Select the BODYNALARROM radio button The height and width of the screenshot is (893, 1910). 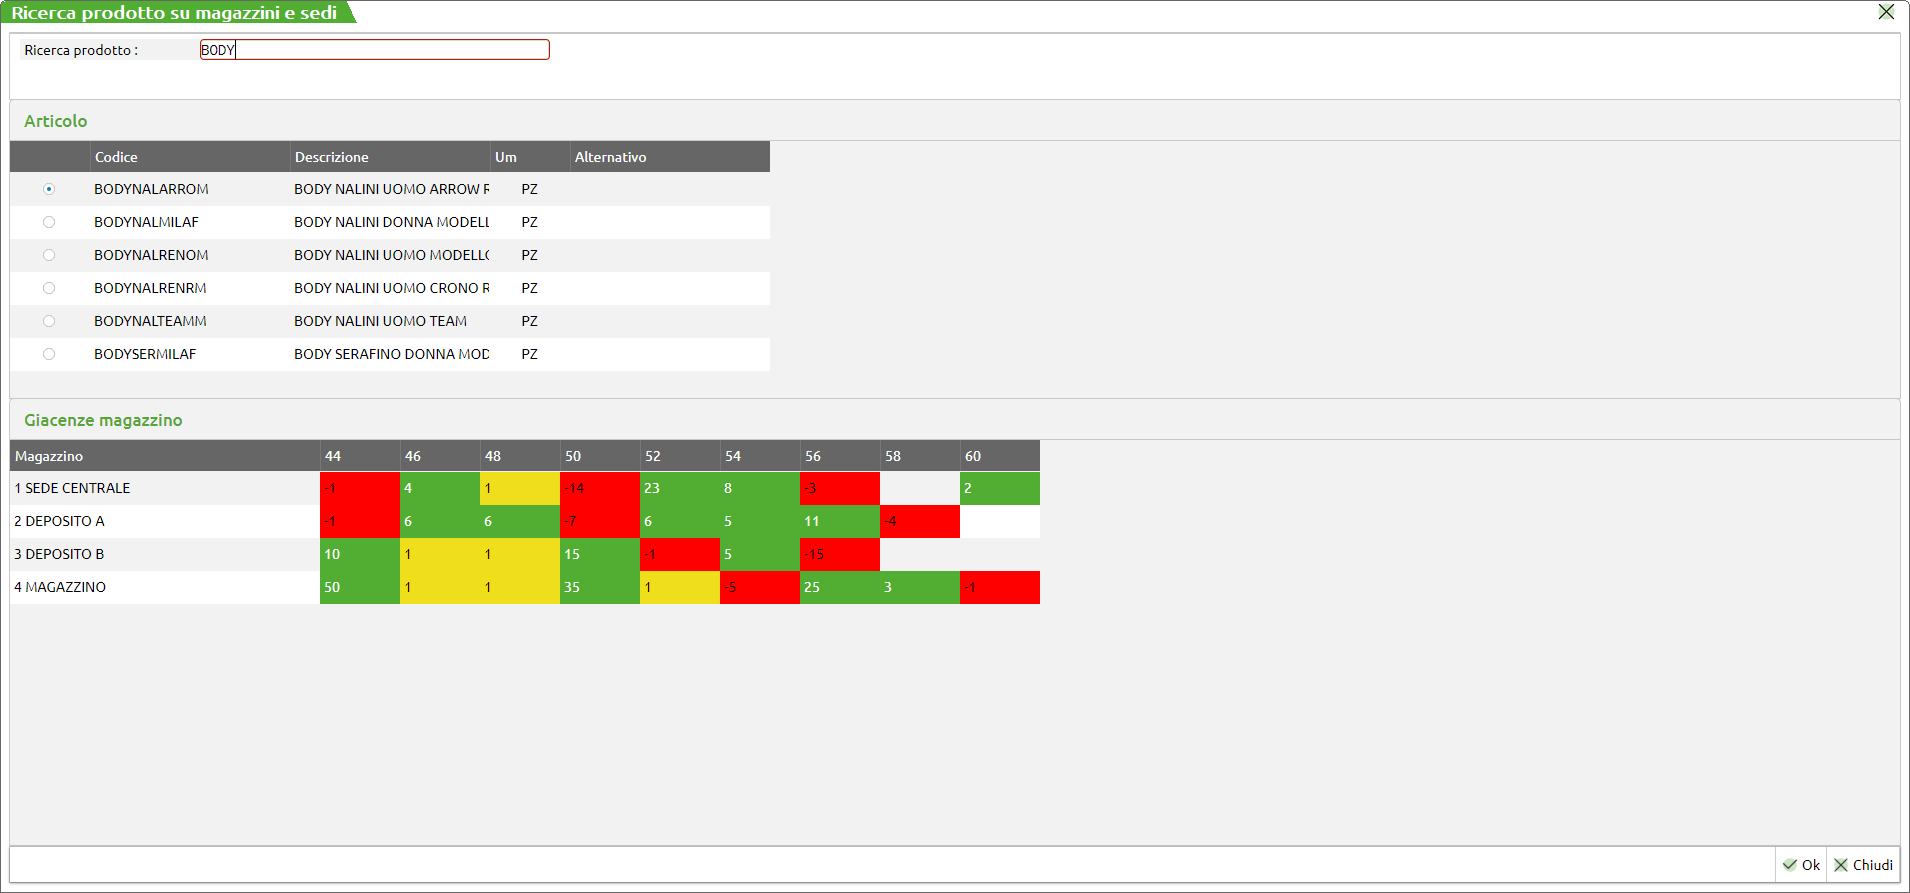point(49,189)
